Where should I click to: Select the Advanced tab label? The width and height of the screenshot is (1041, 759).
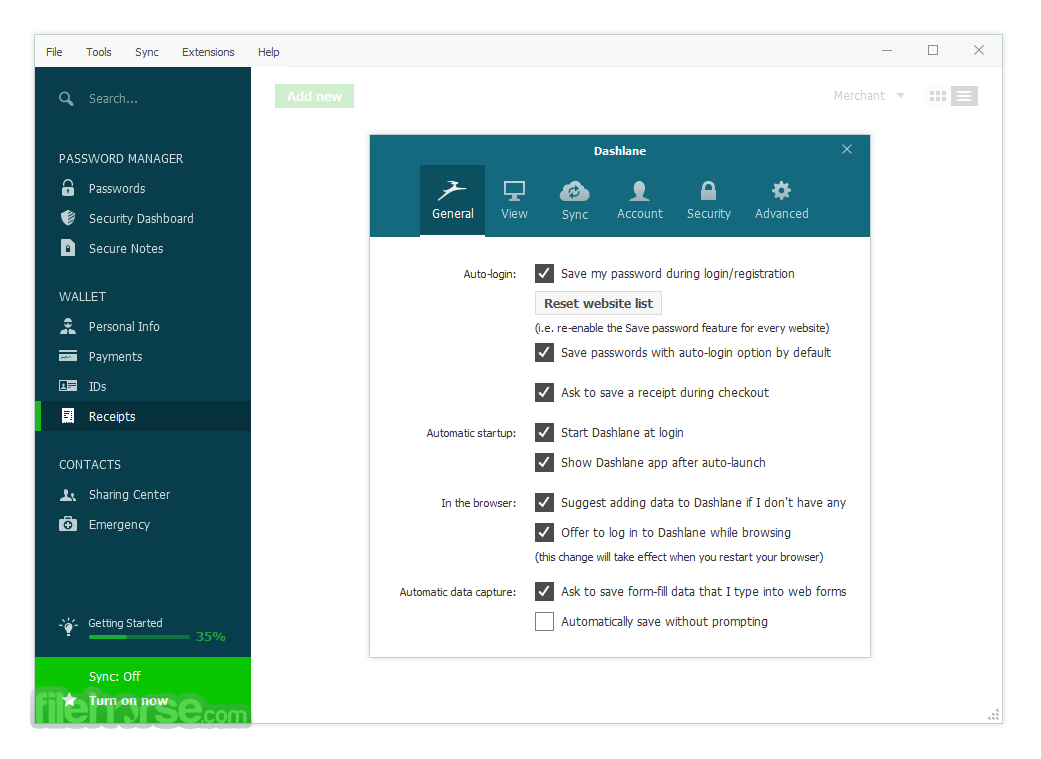(x=781, y=214)
